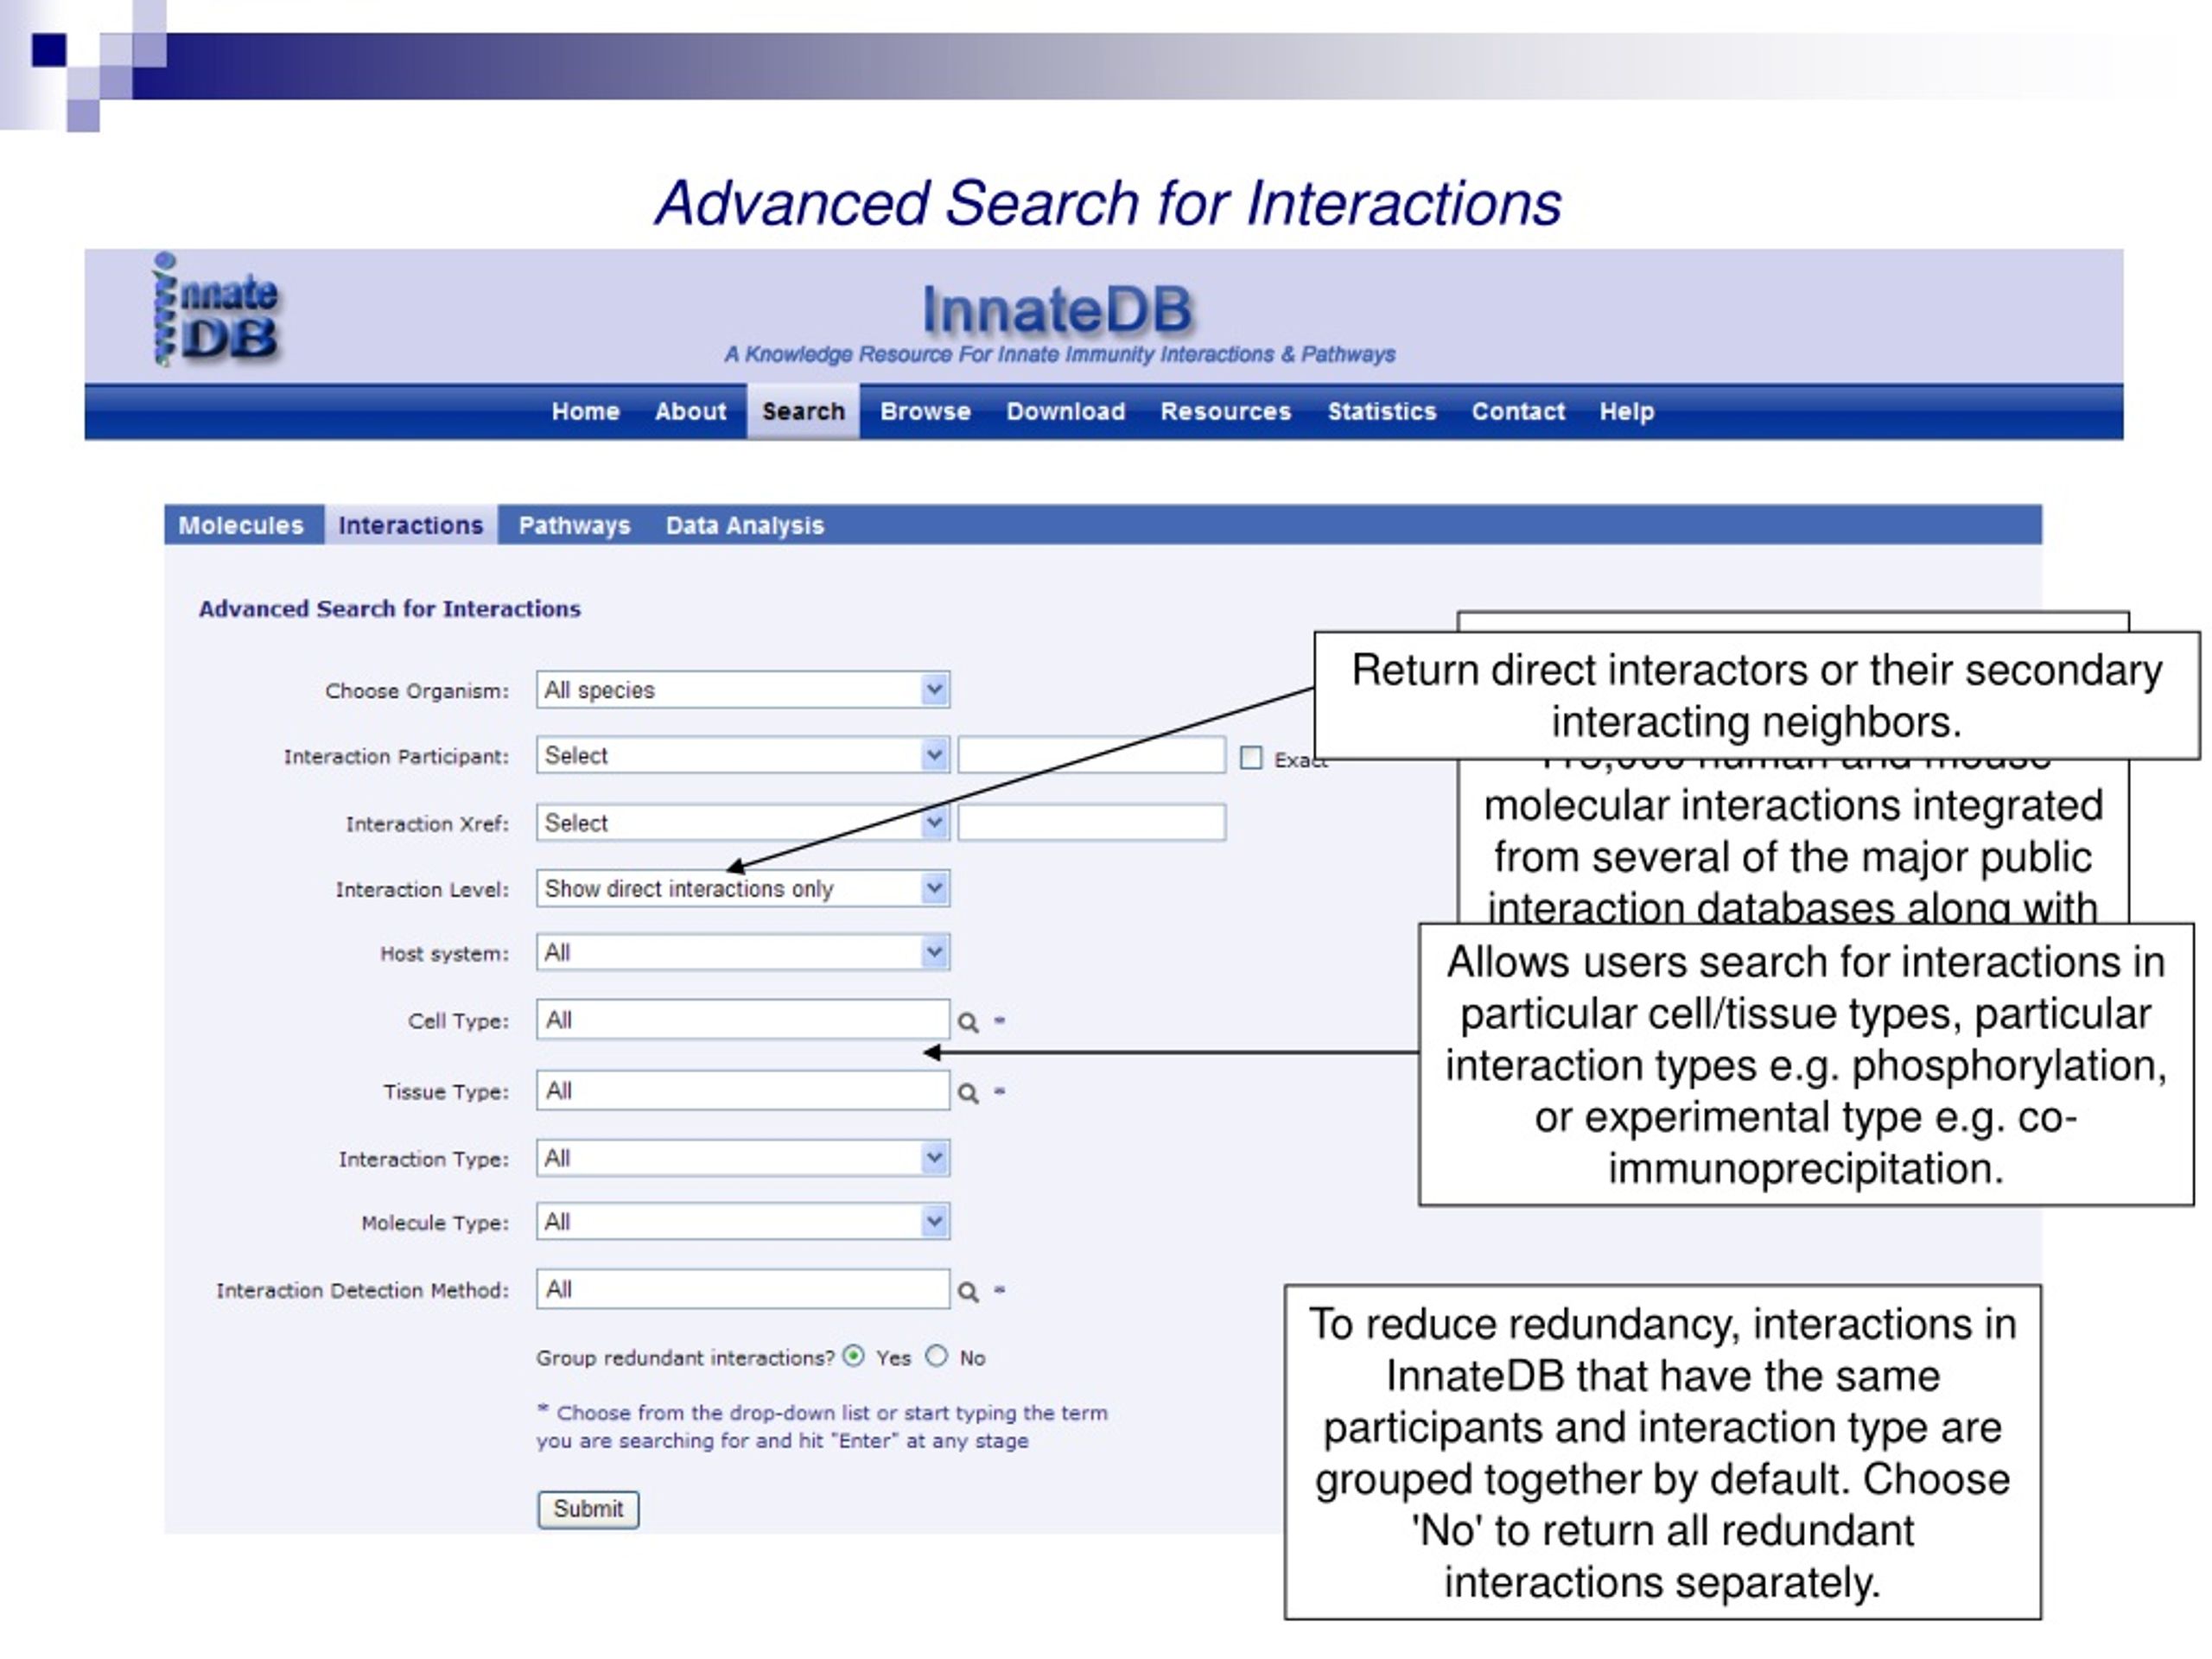
Task: Open the Download menu item
Action: point(1066,411)
